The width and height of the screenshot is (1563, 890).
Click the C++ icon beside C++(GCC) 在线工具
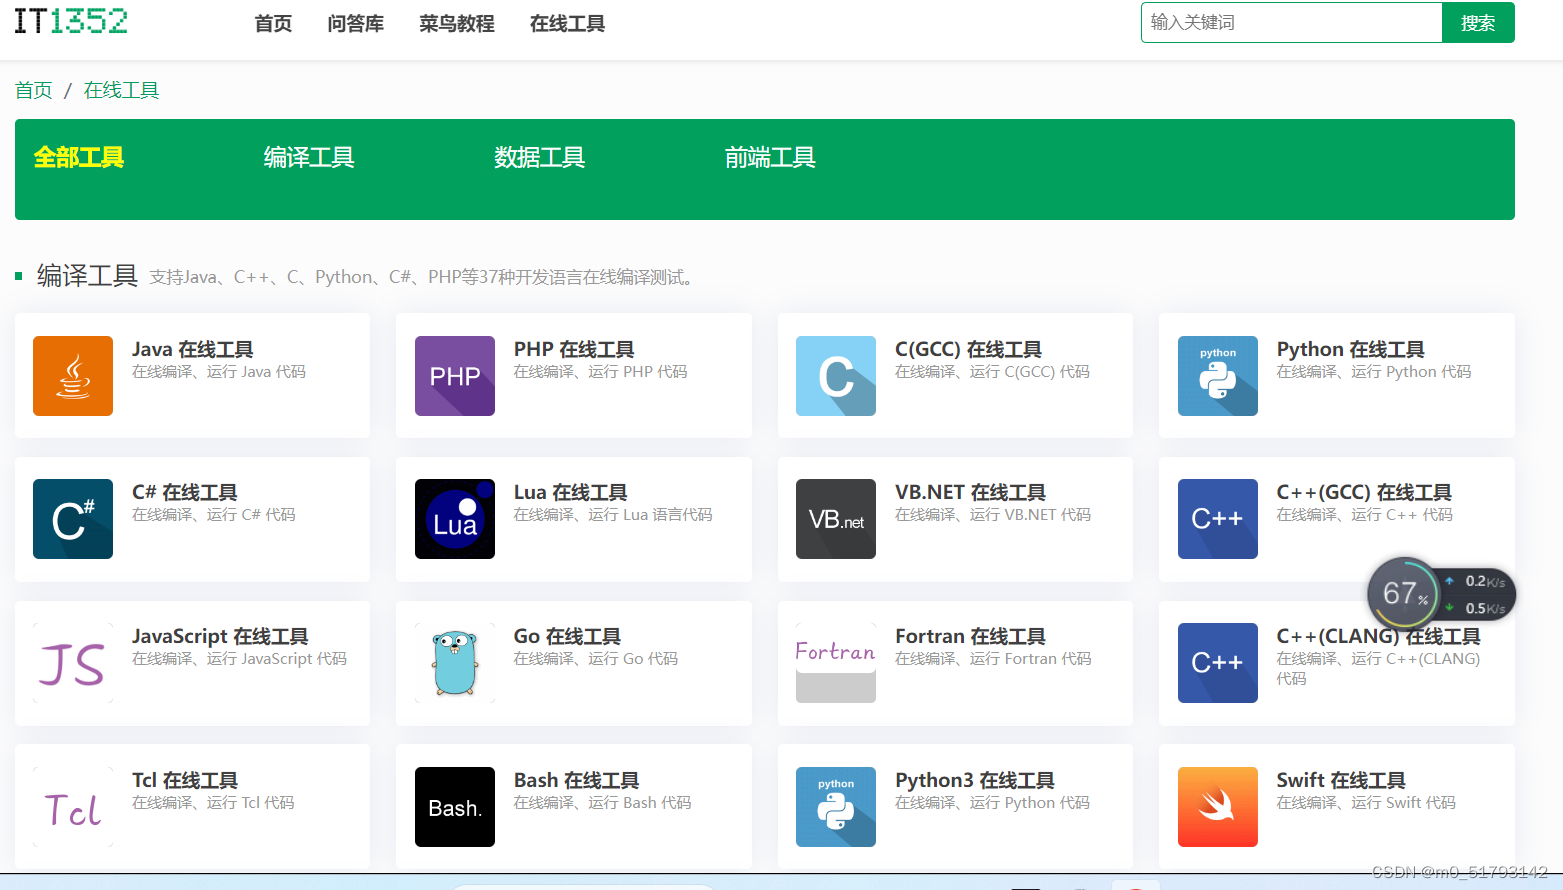(x=1218, y=519)
